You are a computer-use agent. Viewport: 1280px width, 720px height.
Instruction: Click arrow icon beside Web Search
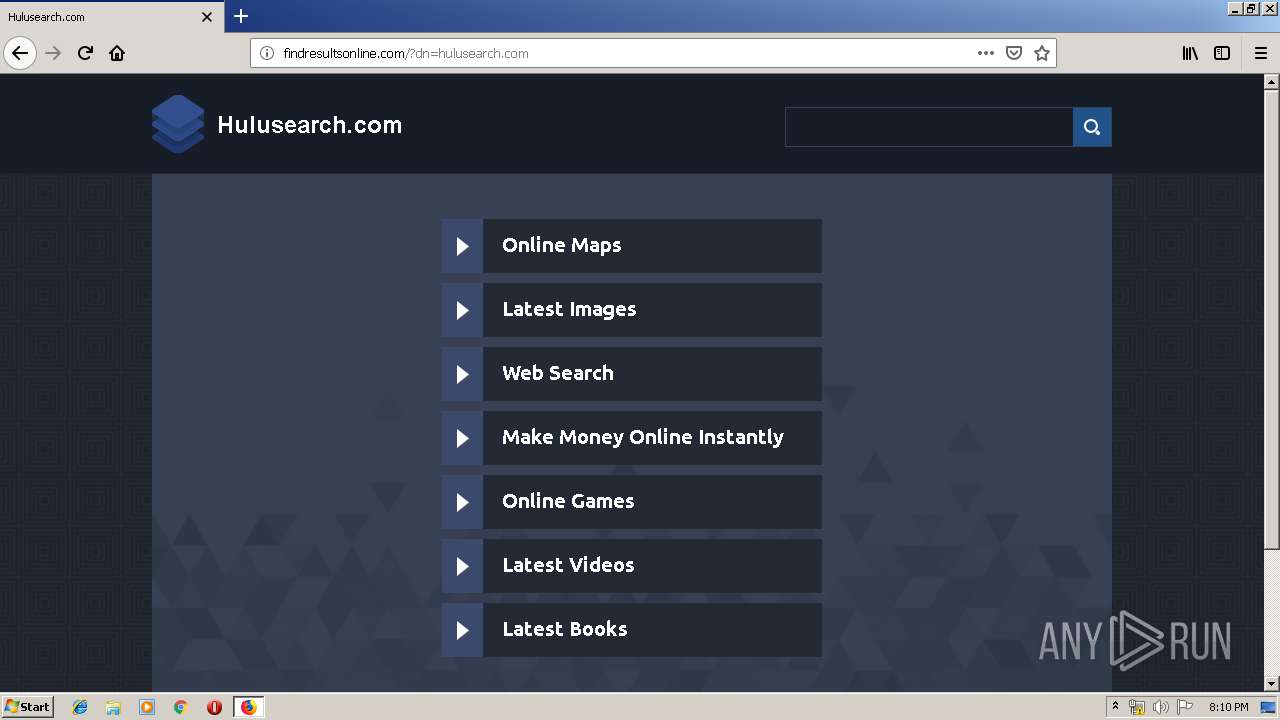(462, 374)
